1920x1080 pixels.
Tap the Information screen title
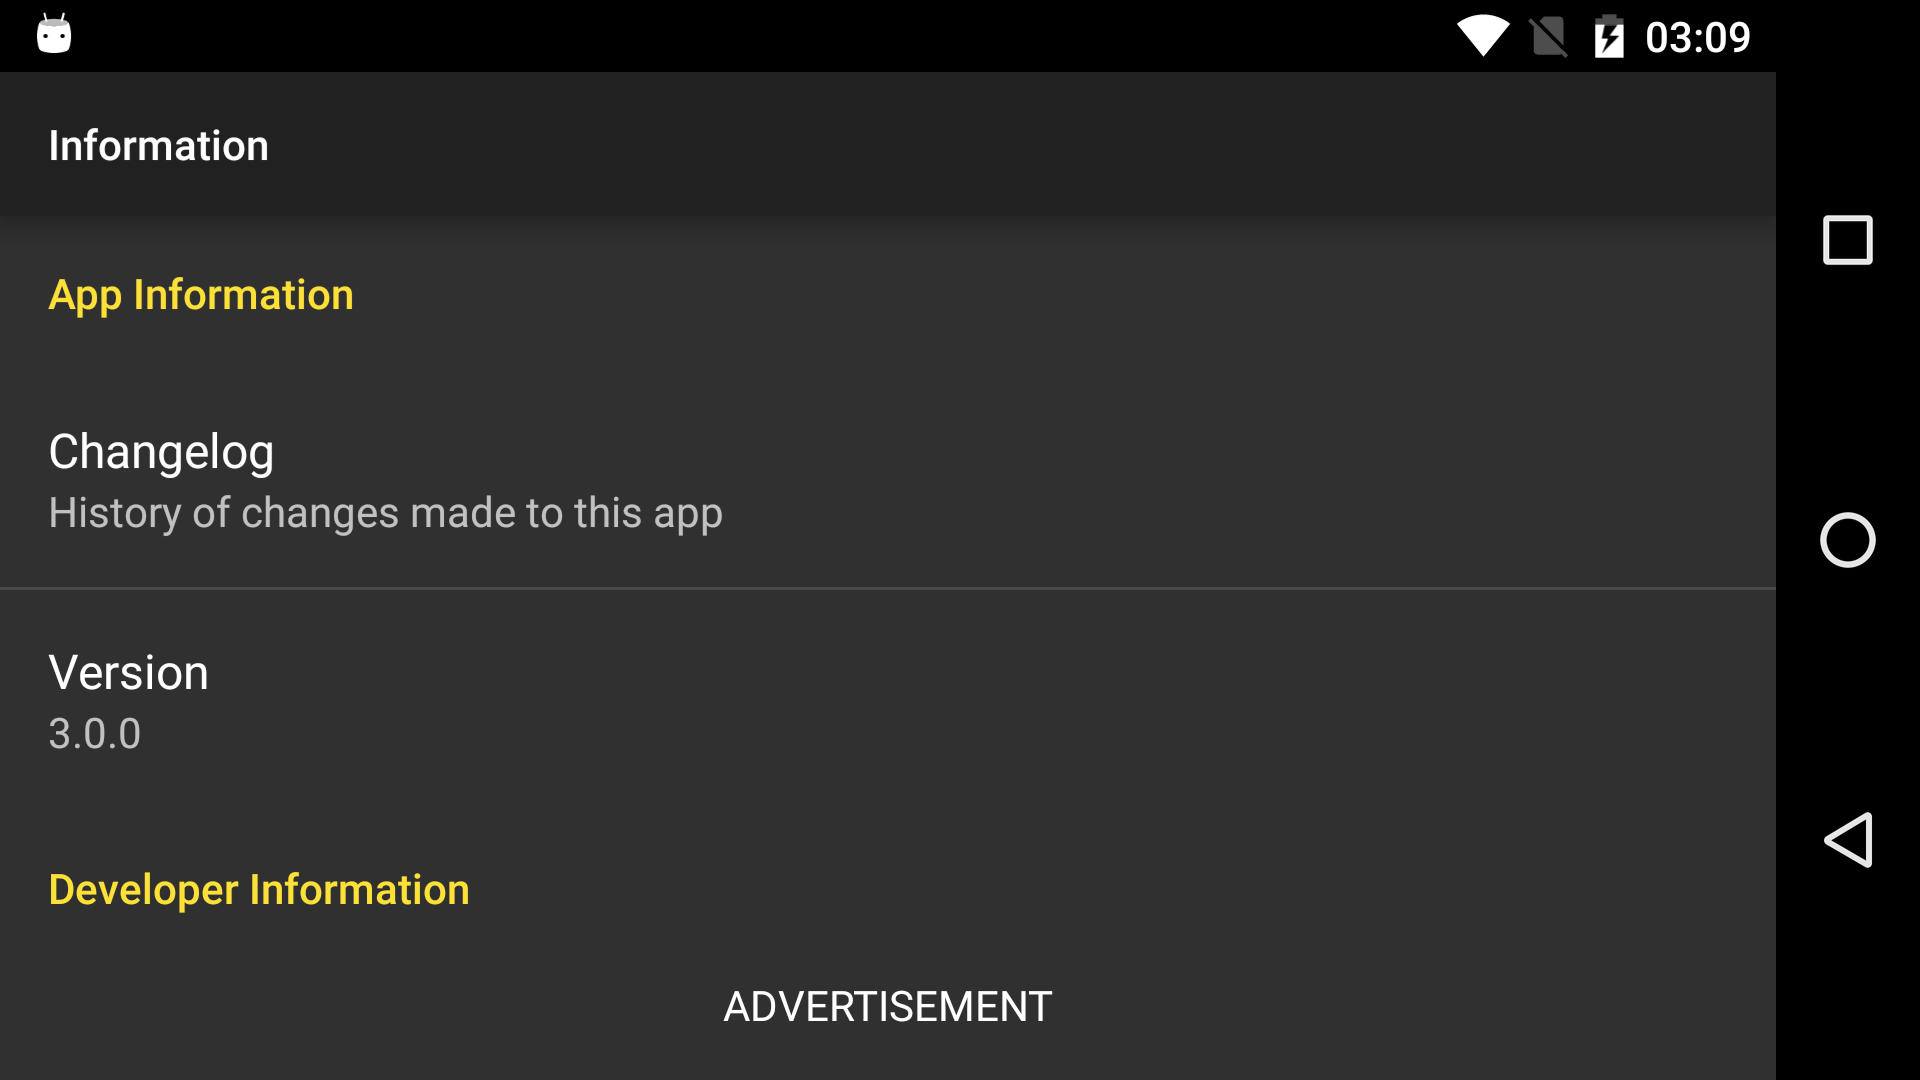tap(159, 146)
